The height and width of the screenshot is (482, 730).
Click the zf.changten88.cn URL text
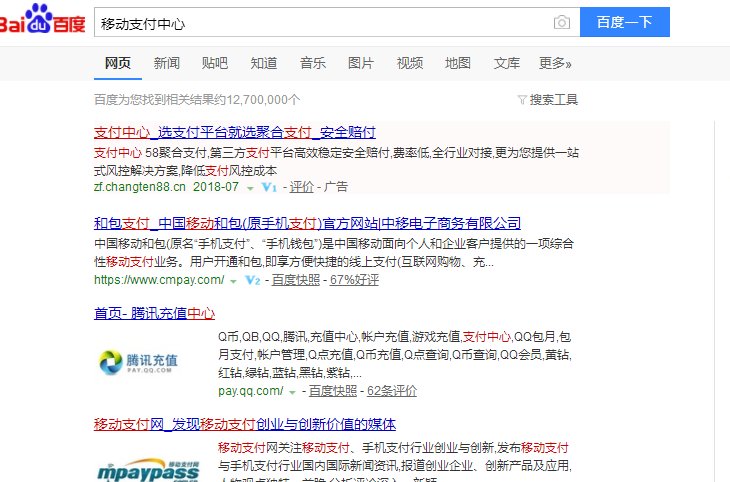click(140, 187)
